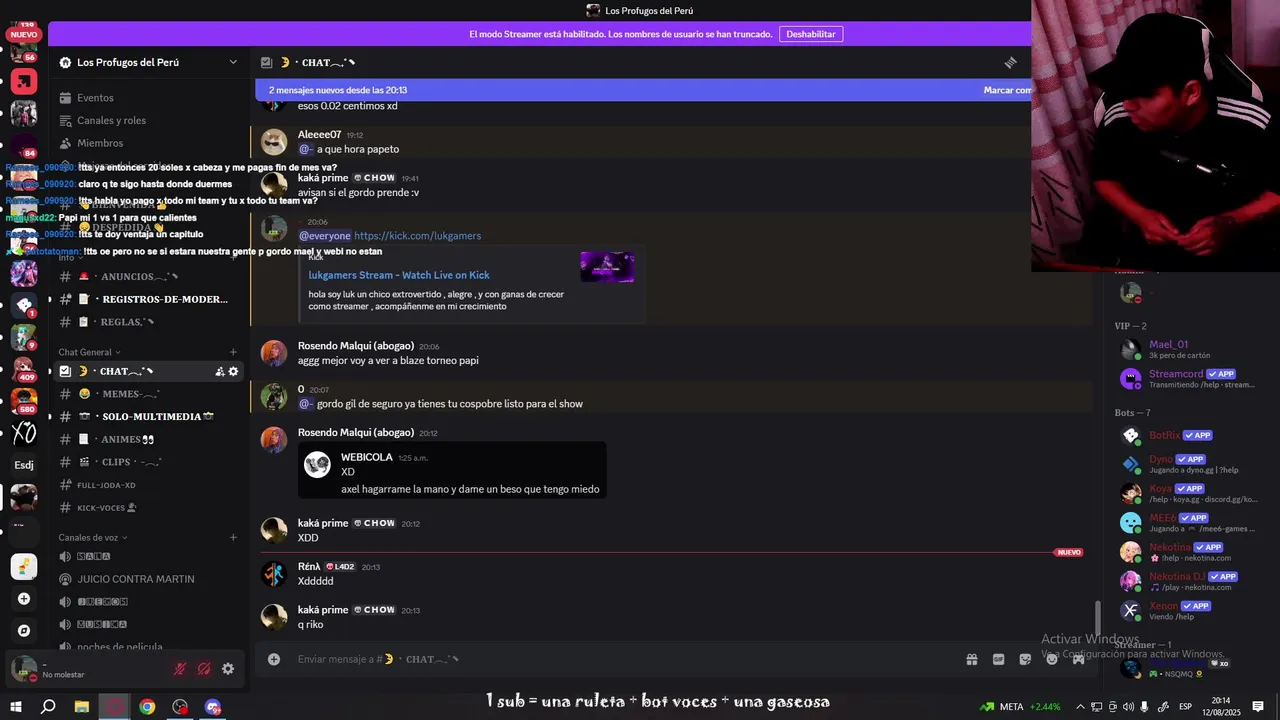Open Canales y roles item
Image resolution: width=1280 pixels, height=720 pixels.
point(111,120)
